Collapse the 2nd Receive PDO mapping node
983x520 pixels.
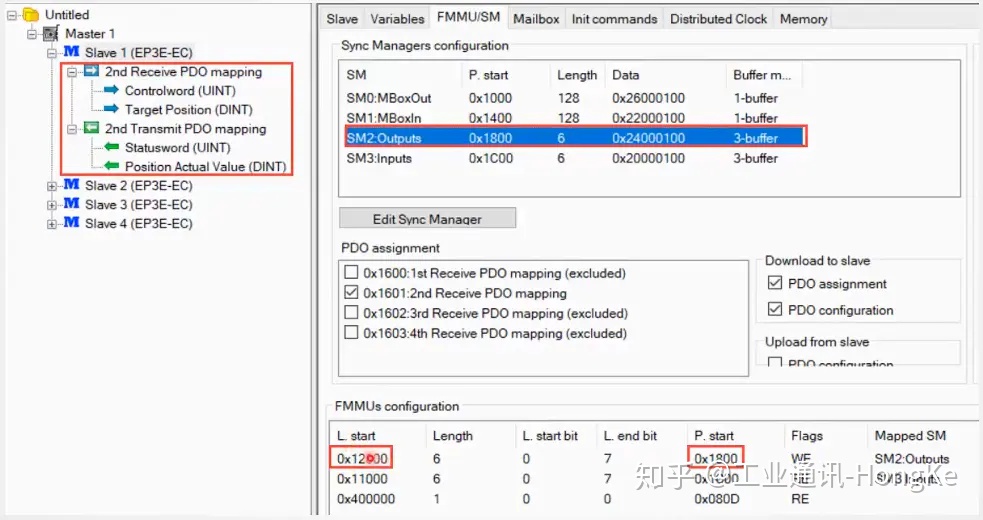72,72
